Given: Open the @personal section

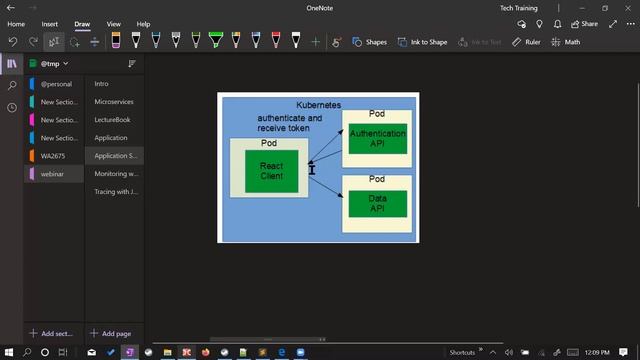Looking at the screenshot, I should [x=53, y=84].
